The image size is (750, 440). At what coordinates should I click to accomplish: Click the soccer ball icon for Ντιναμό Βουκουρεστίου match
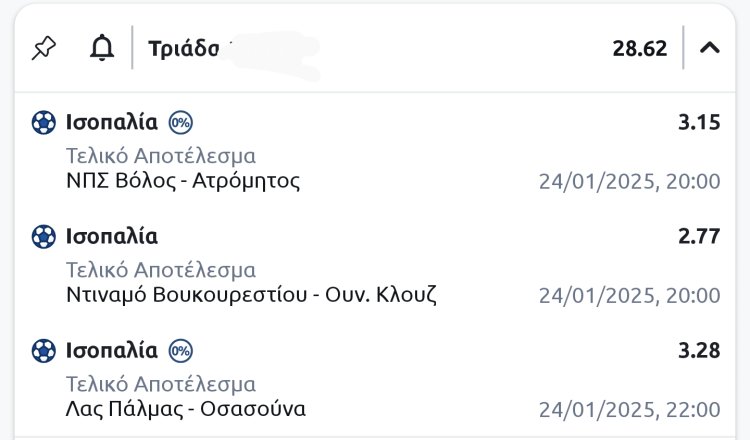43,237
